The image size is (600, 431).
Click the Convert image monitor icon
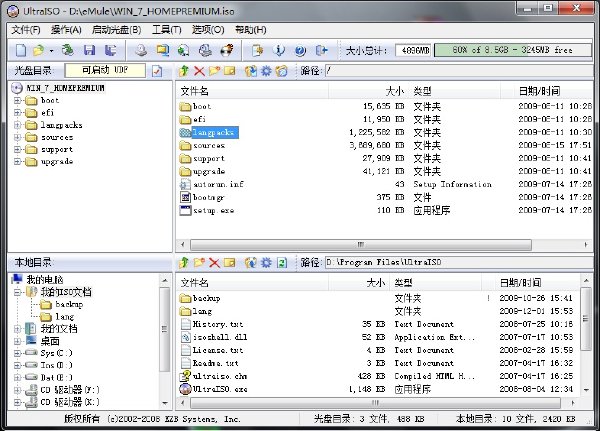pyautogui.click(x=163, y=50)
